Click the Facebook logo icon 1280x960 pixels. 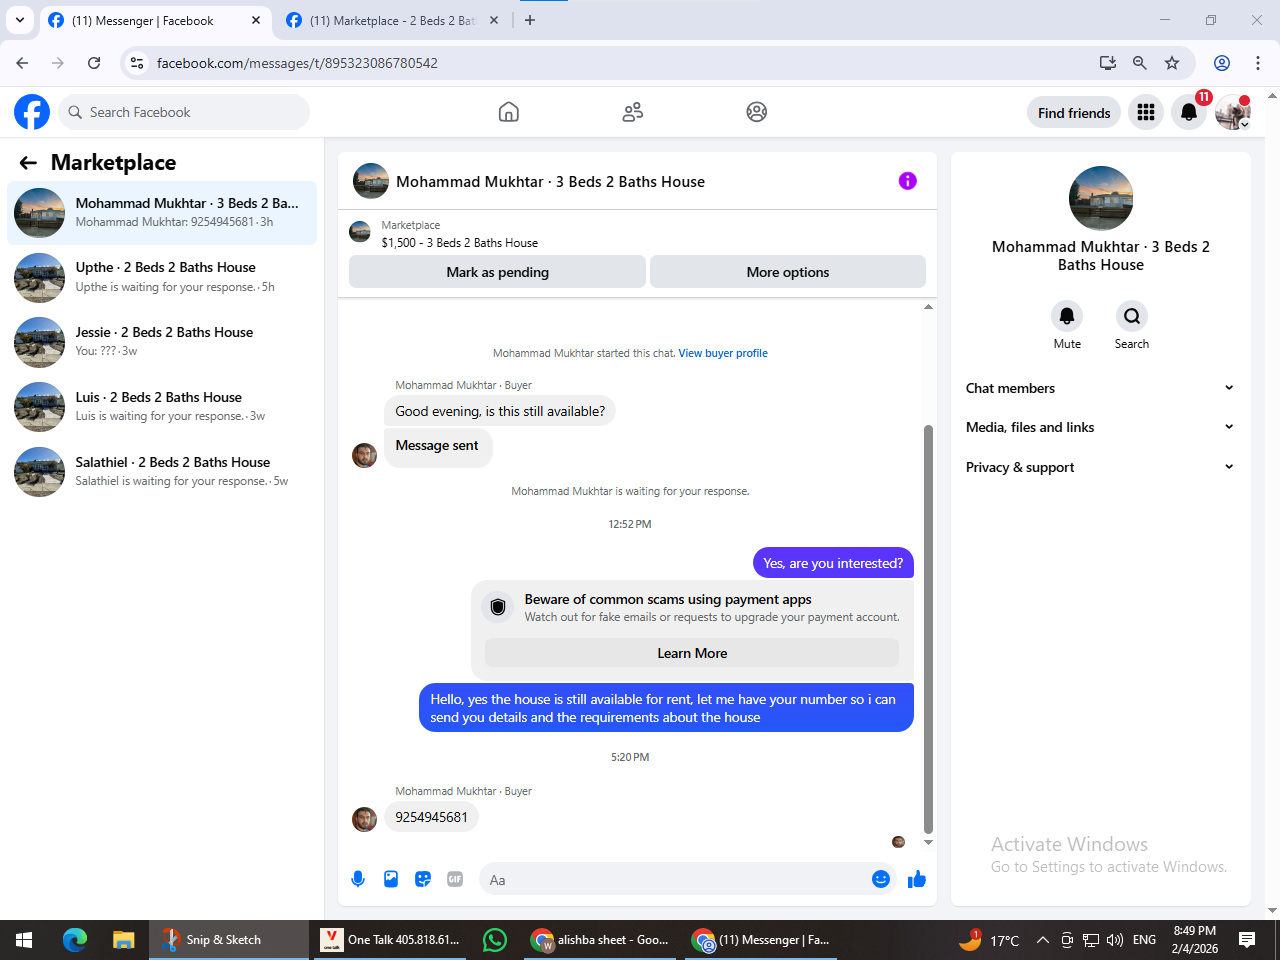tap(32, 112)
